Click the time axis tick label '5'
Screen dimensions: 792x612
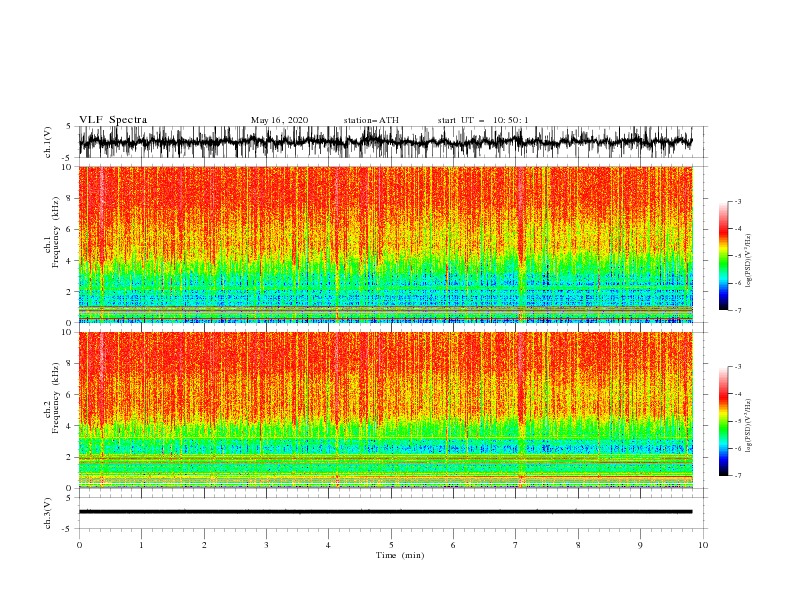click(x=391, y=545)
